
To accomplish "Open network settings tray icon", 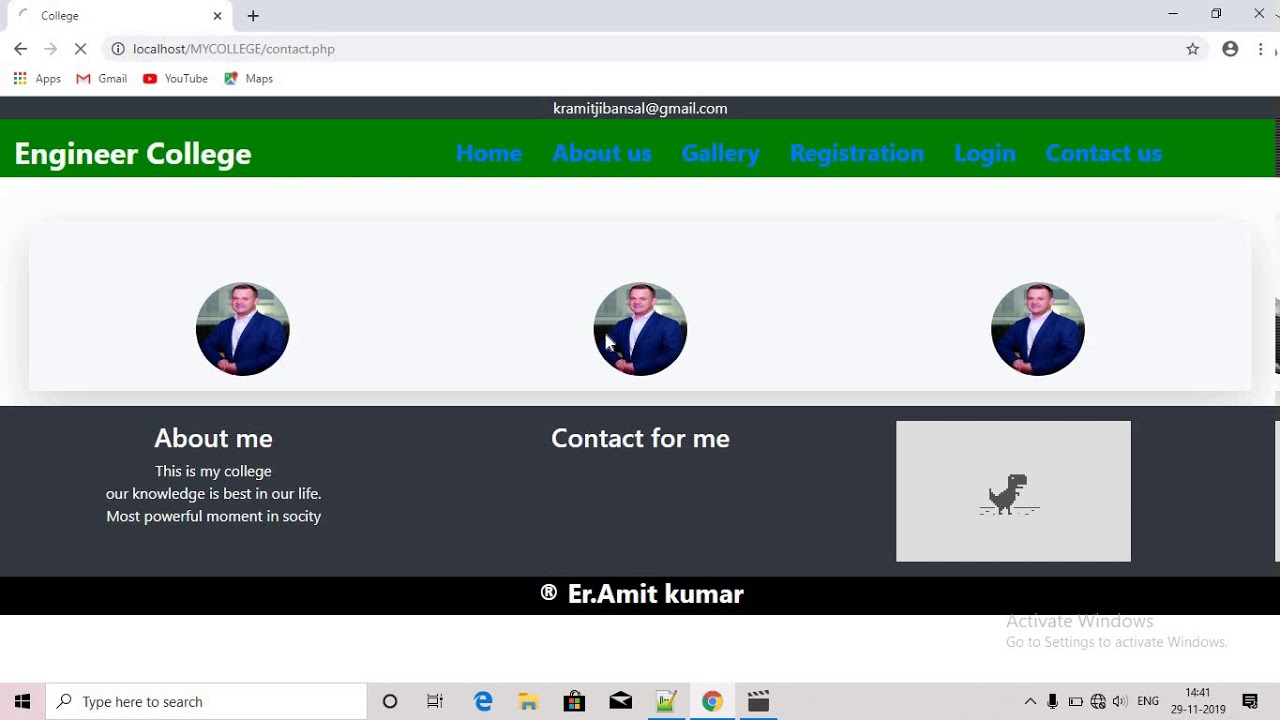I will (1098, 701).
